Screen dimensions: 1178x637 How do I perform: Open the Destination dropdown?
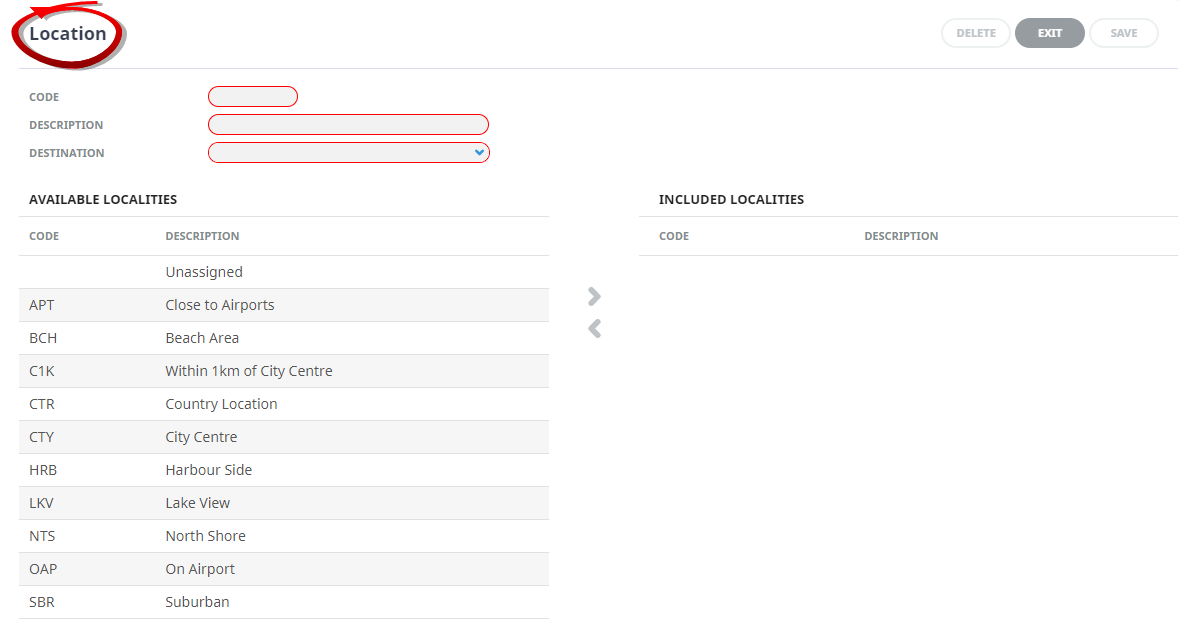click(348, 153)
